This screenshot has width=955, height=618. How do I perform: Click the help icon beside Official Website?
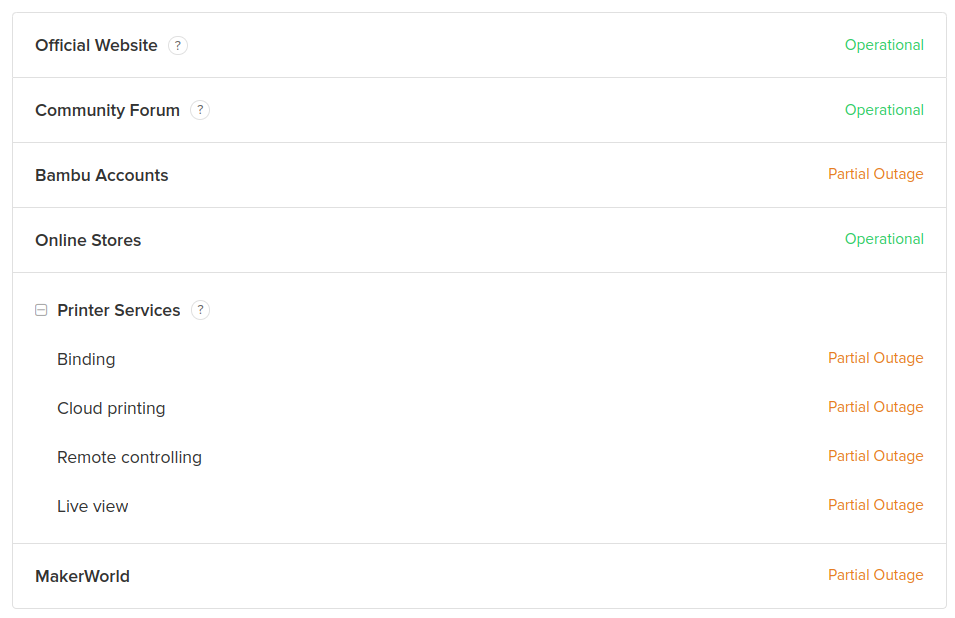[x=178, y=46]
